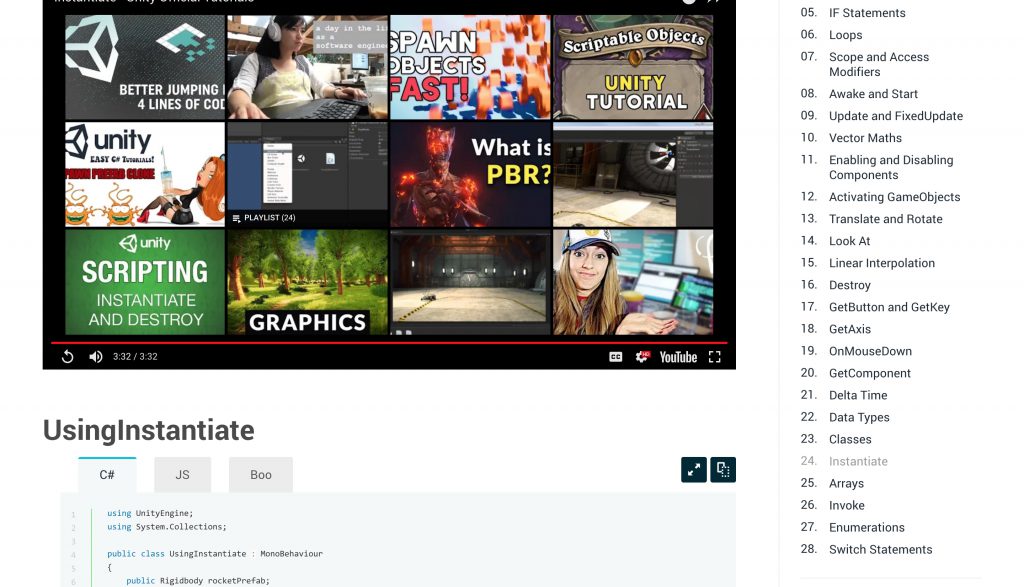The height and width of the screenshot is (587, 1024).
Task: Go to the OnMouseDown lesson
Action: click(870, 351)
